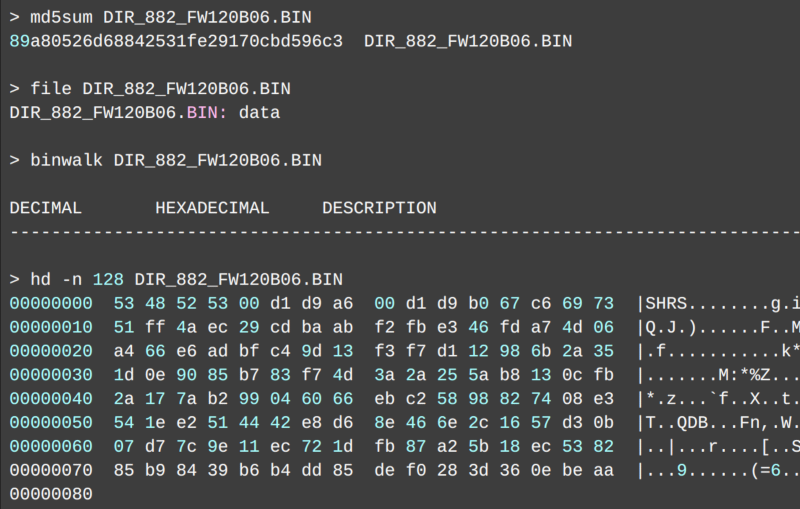800x509 pixels.
Task: Click the dashed separator line under headers
Action: pos(400,233)
